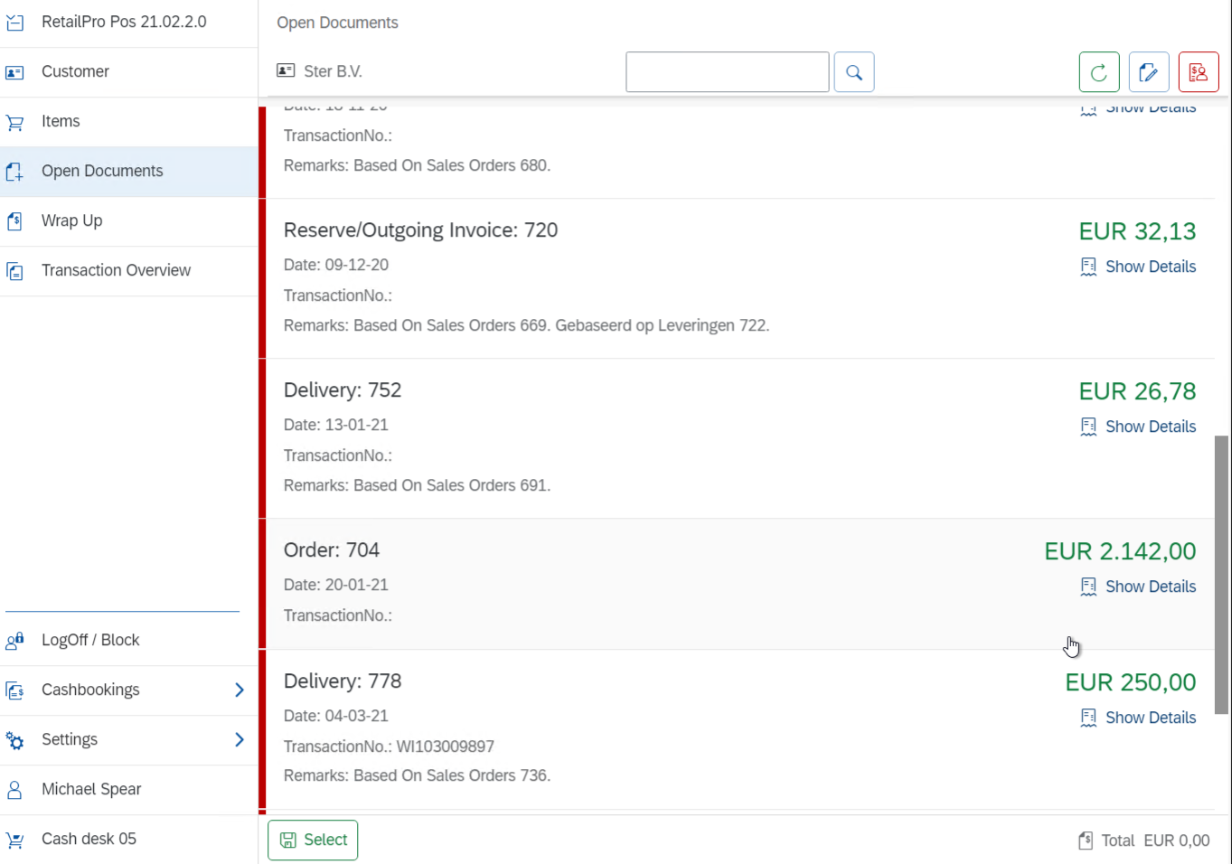Click the document search input field

[727, 72]
